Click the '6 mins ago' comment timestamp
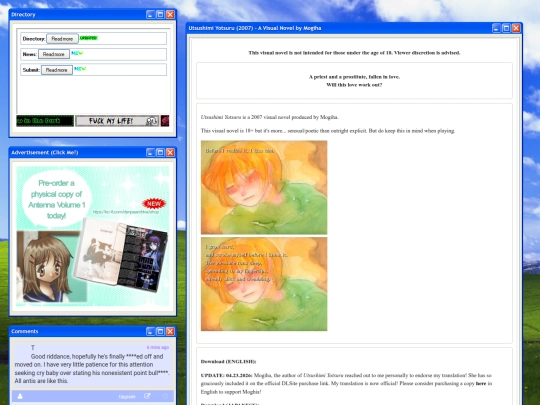This screenshot has height=405, width=540. click(x=158, y=347)
